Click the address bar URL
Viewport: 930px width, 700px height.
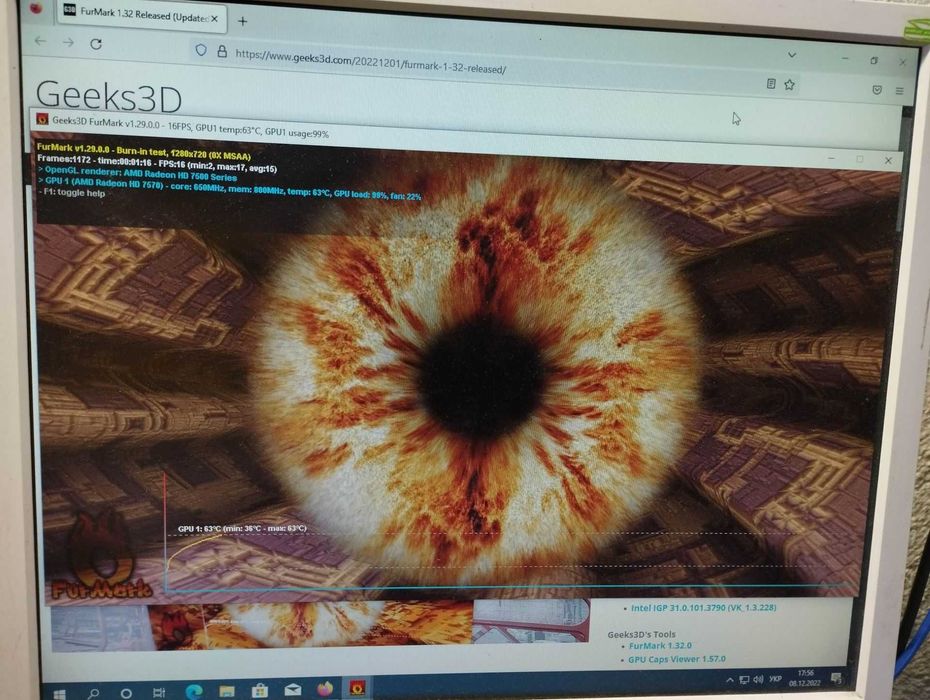[371, 61]
